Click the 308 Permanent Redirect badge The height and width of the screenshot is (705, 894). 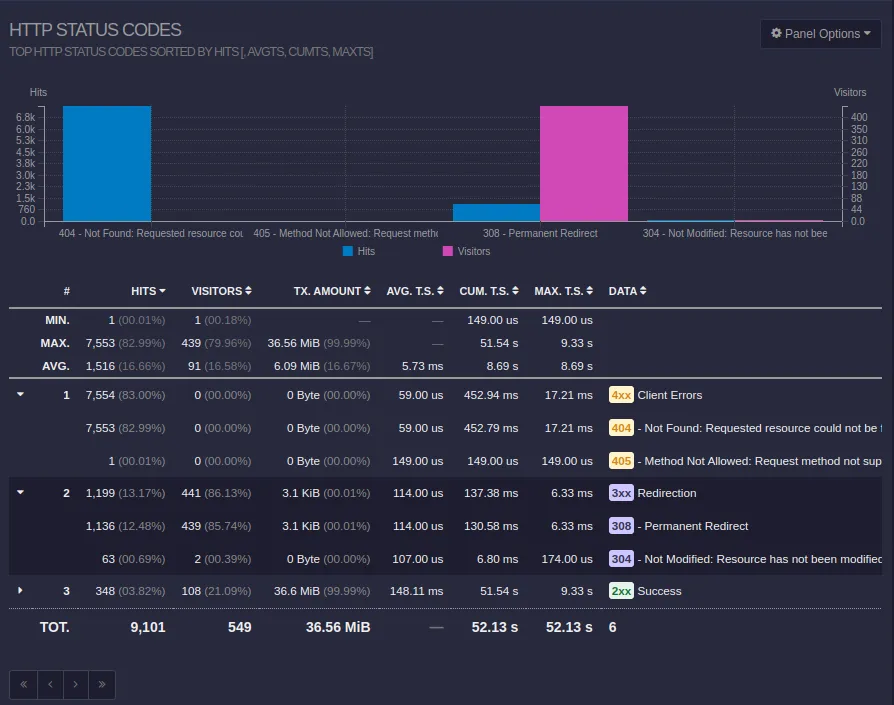[619, 526]
